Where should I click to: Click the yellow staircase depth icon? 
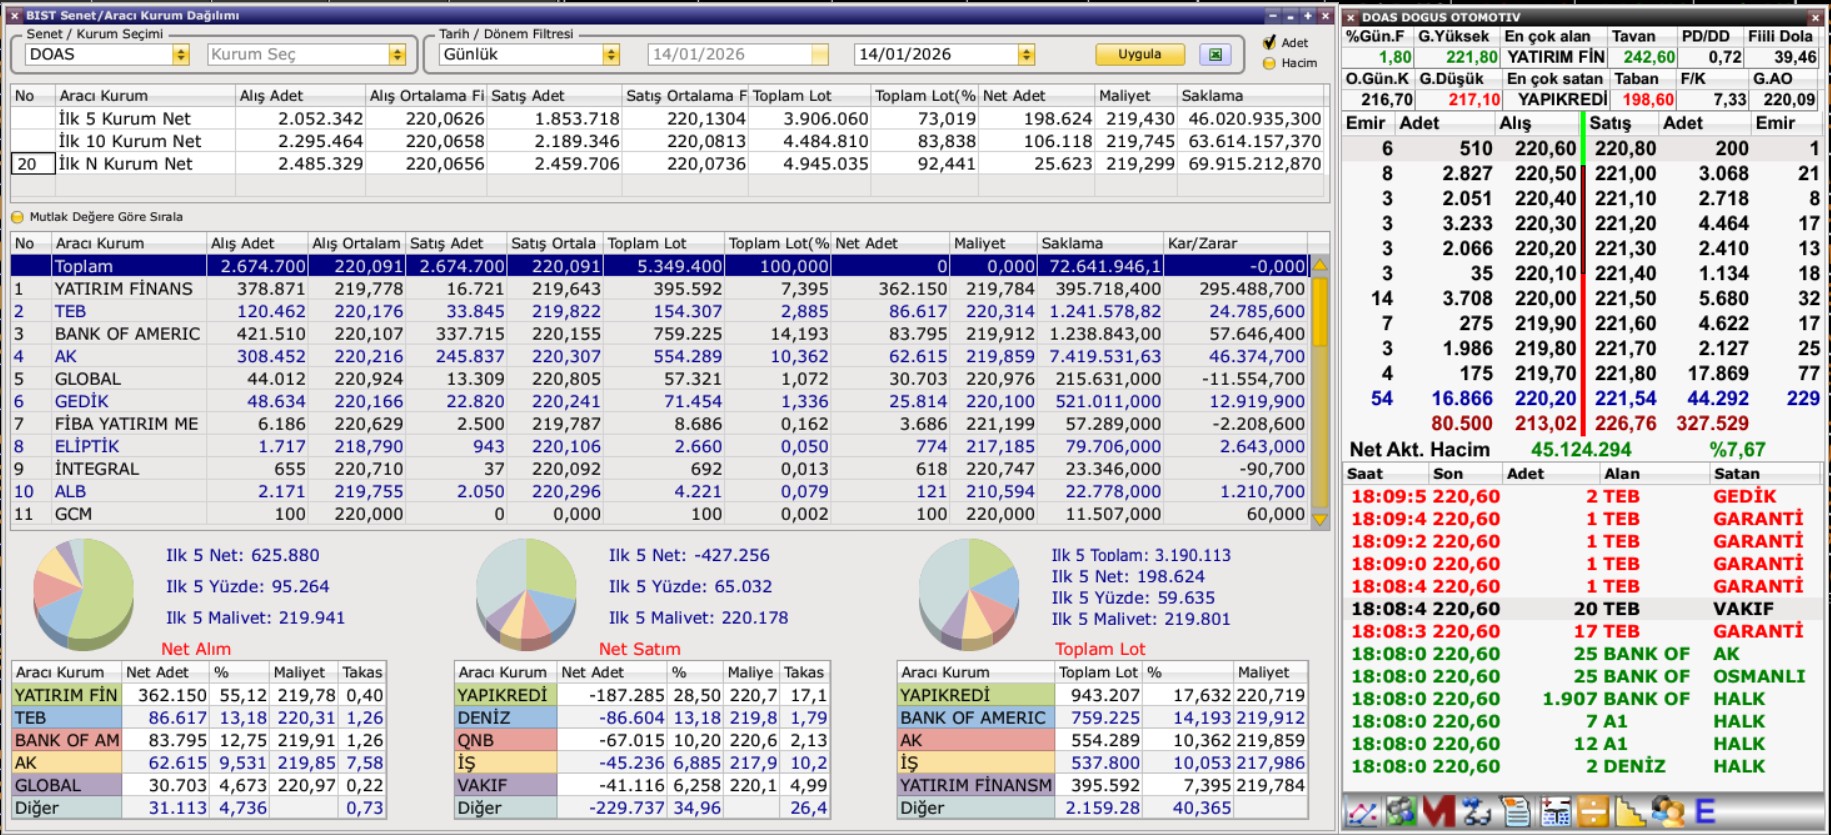pos(1630,812)
